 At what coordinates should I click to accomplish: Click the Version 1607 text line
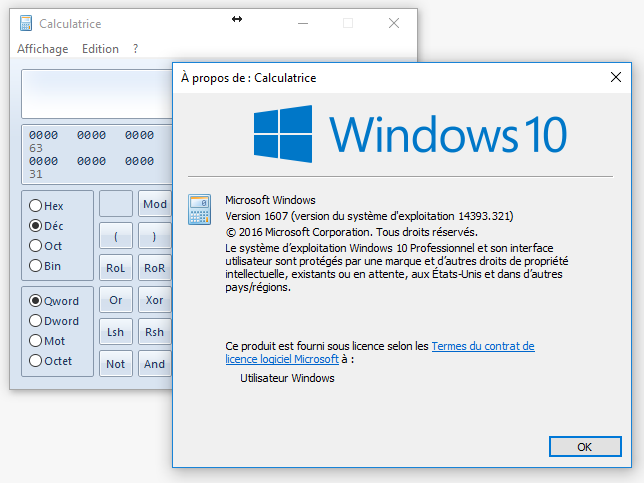coord(369,216)
